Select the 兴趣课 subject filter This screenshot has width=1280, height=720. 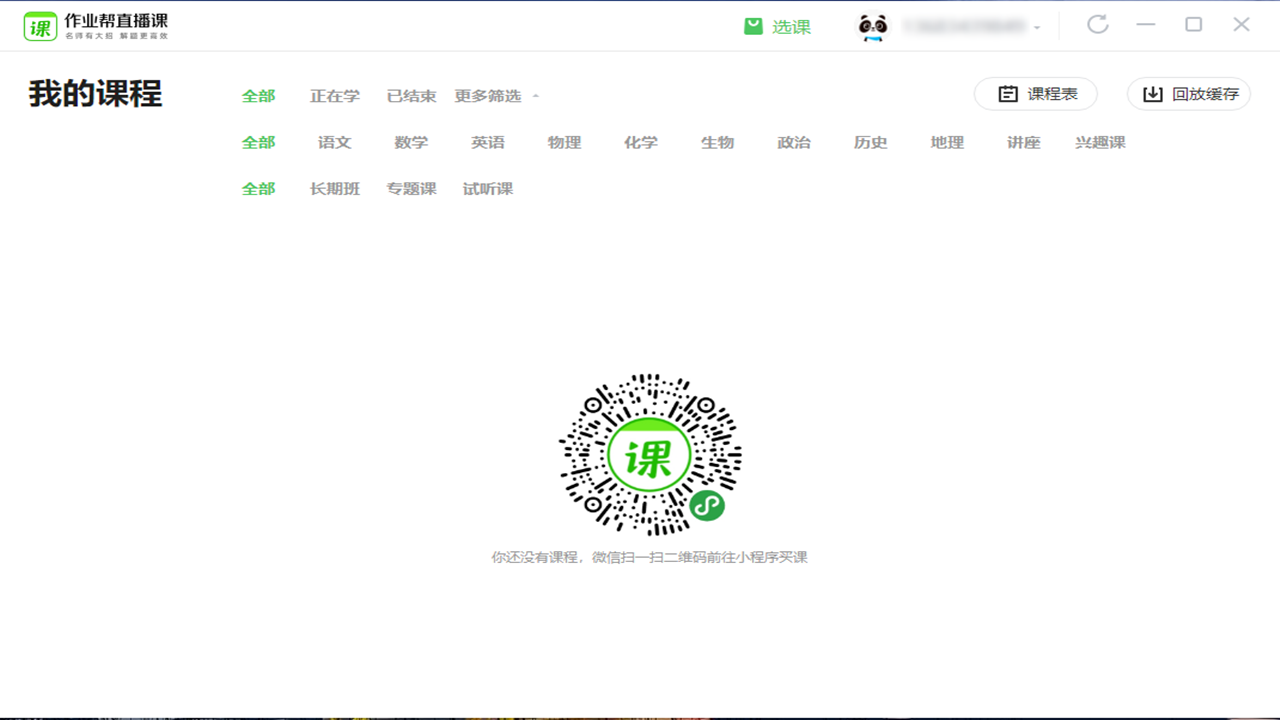[x=1100, y=142]
